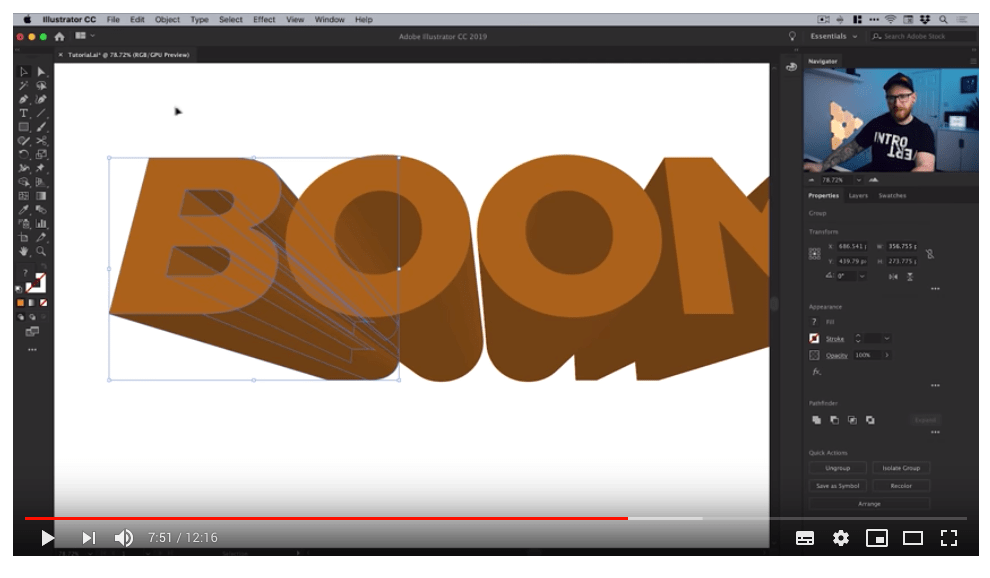990x578 pixels.
Task: Click the Minus Front pathfinder icon
Action: click(x=835, y=420)
